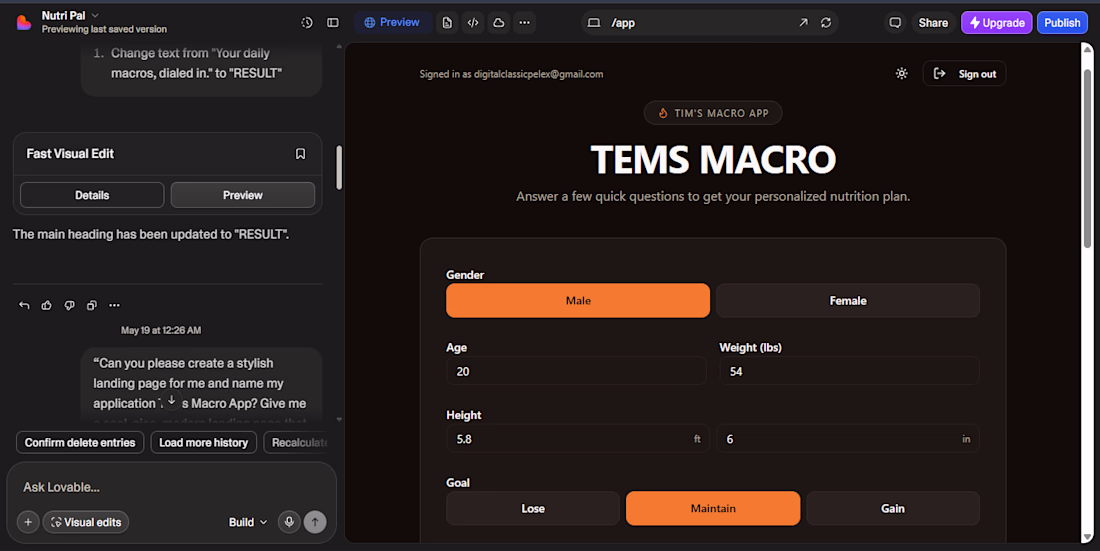Click the app preview vertical scrollbar
Screen dimensions: 1100x551
[1087, 158]
